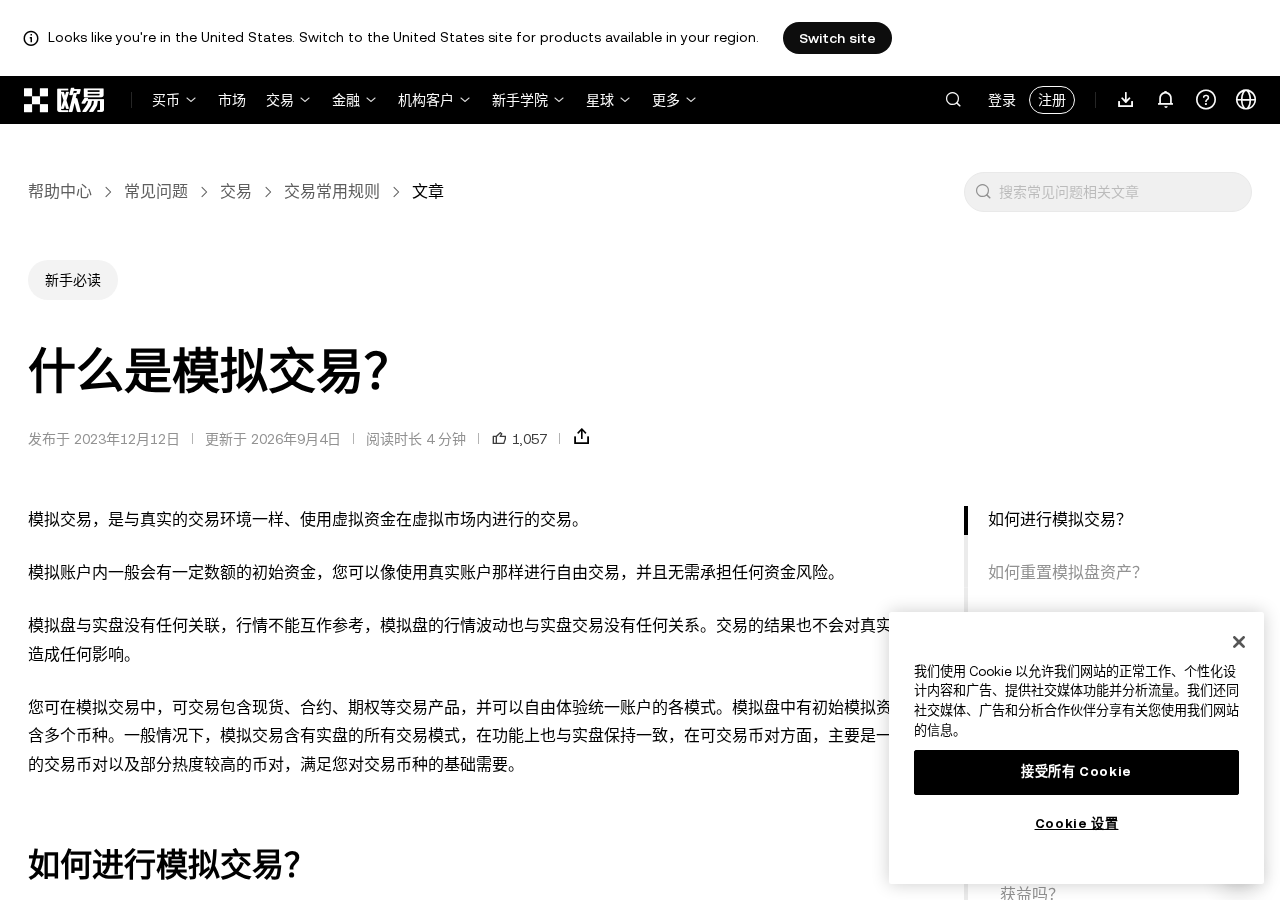Go to 常见问题 breadcrumb
The image size is (1280, 900).
(x=156, y=191)
